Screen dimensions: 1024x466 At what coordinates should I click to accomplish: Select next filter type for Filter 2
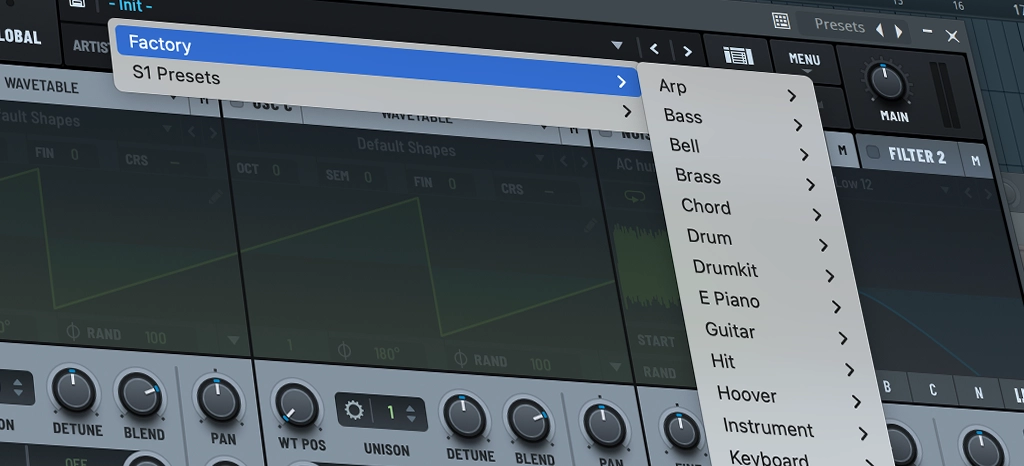(x=990, y=193)
